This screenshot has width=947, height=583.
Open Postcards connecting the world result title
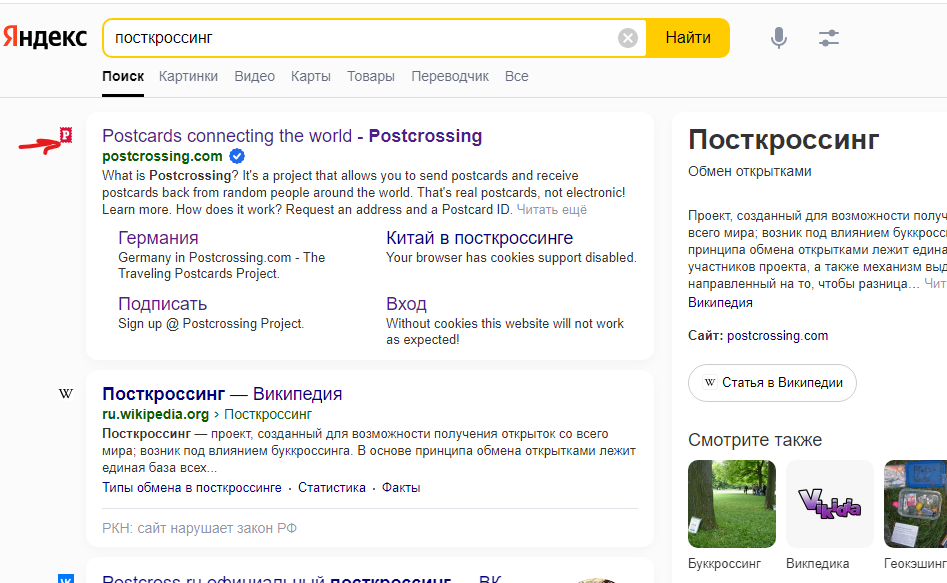[x=292, y=136]
